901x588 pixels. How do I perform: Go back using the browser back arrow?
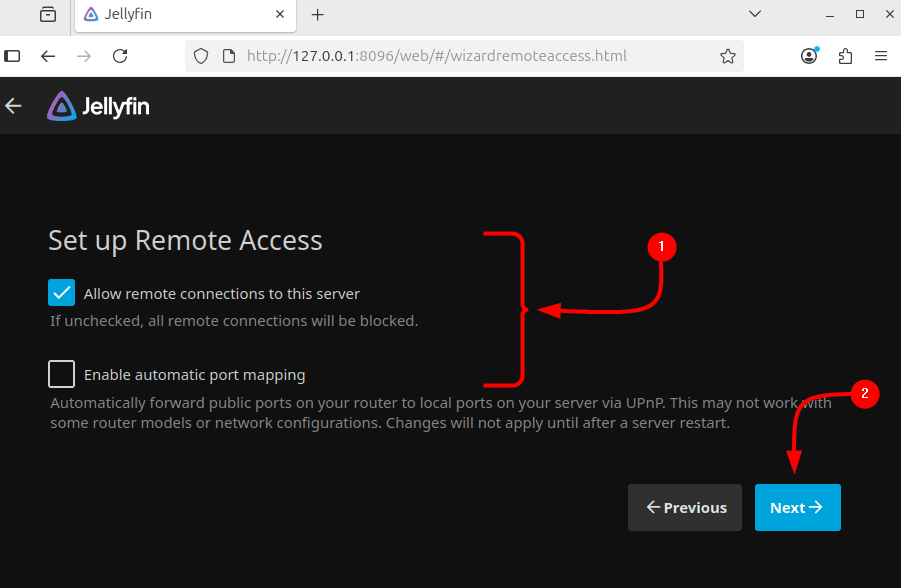48,56
